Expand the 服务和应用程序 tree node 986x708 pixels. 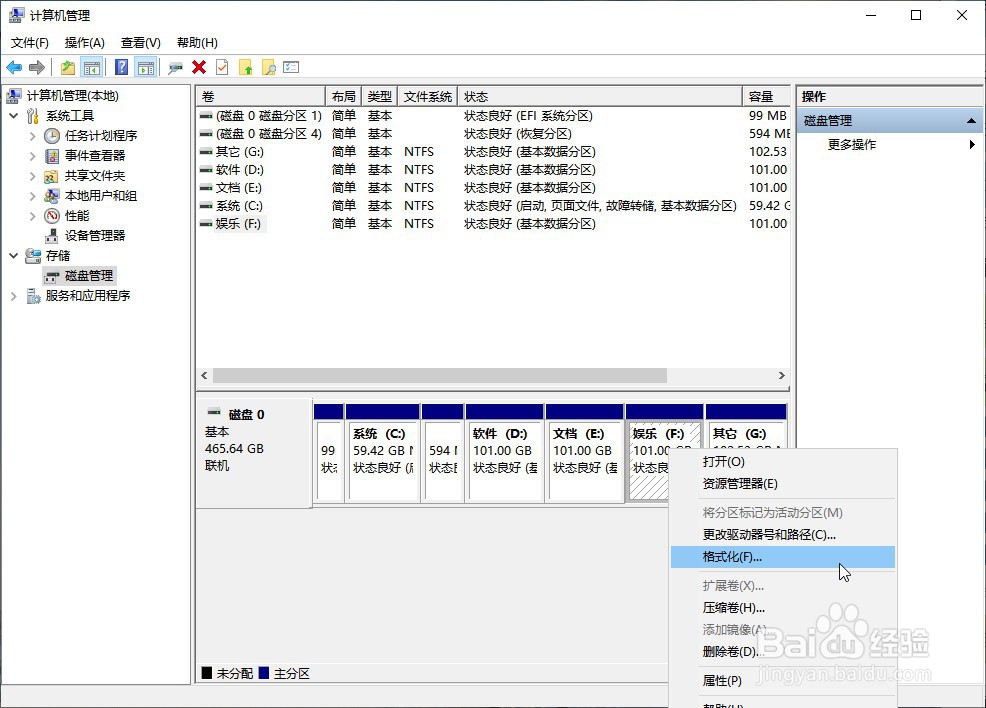14,295
